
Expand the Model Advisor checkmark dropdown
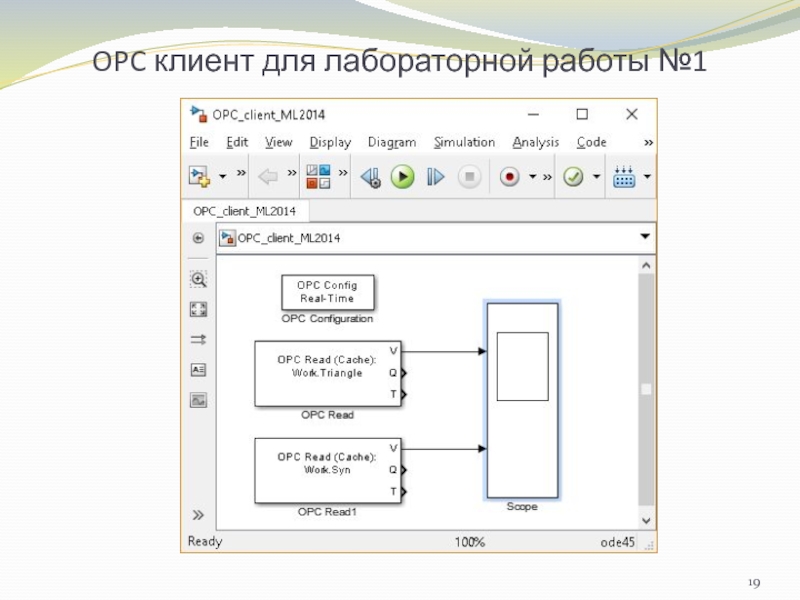(x=596, y=177)
